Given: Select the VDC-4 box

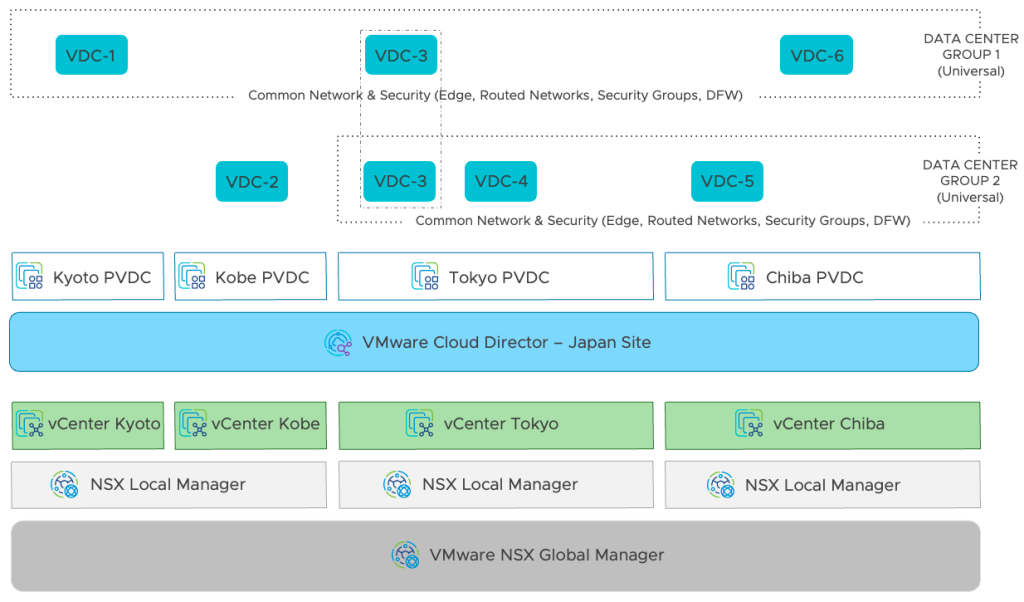Looking at the screenshot, I should pyautogui.click(x=501, y=182).
